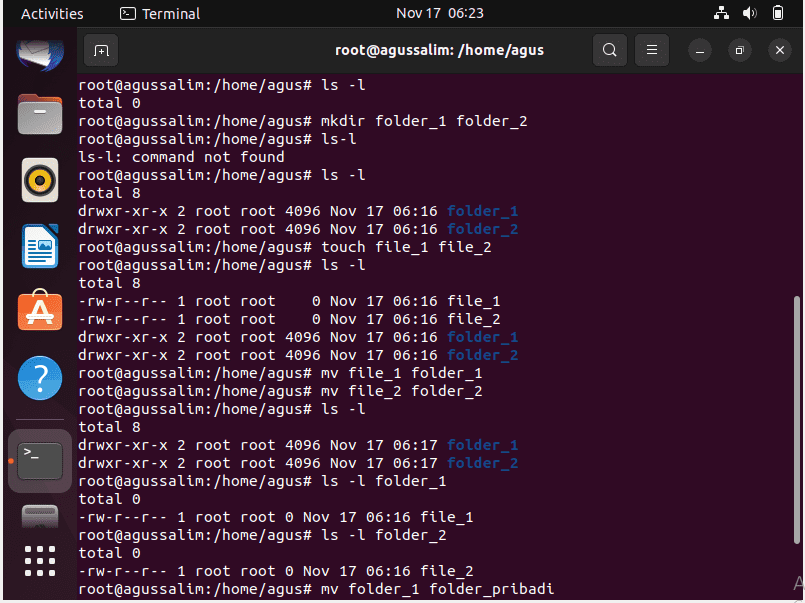Click the terminal vertical scrollbar
The width and height of the screenshot is (805, 603).
point(797,420)
